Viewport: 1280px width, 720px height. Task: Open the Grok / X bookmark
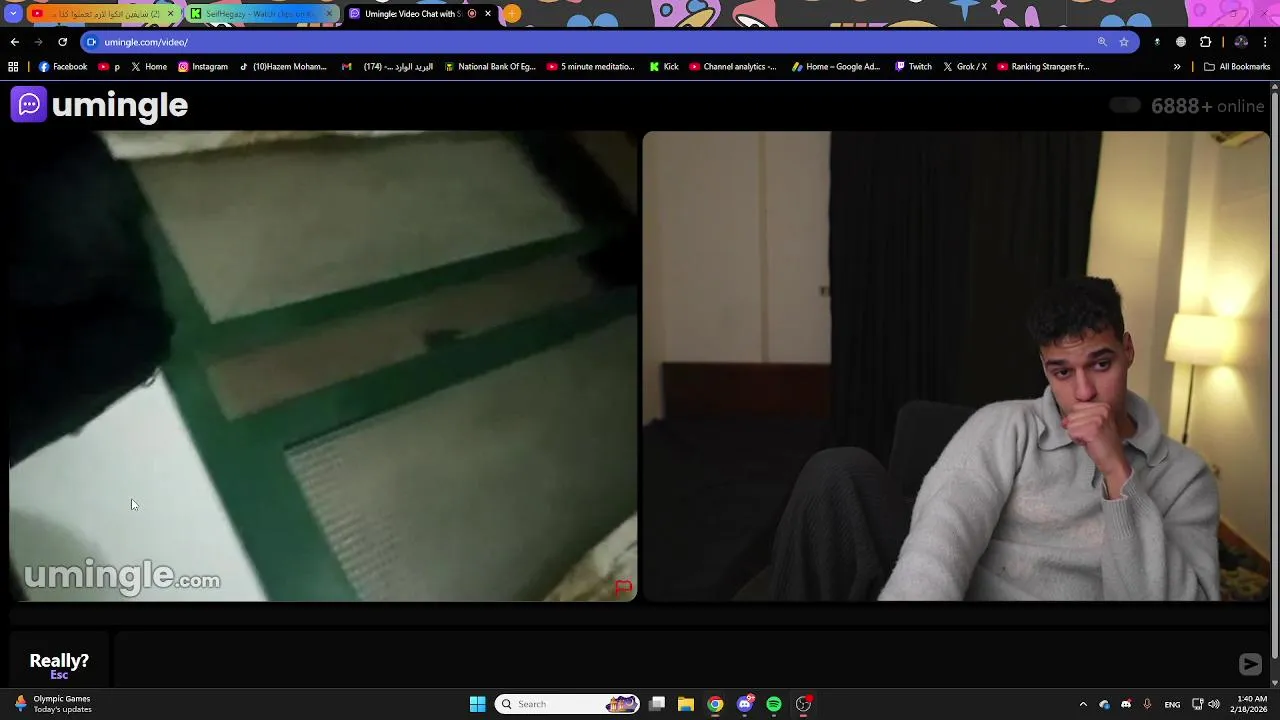(x=965, y=67)
